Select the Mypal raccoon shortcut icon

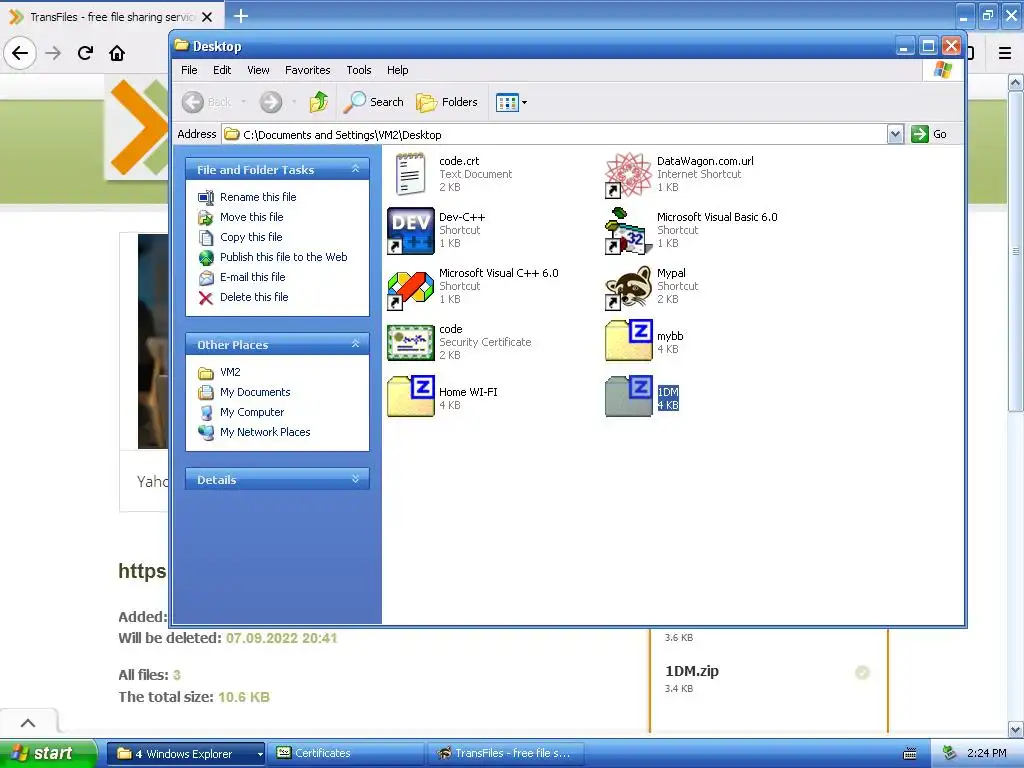pos(628,287)
